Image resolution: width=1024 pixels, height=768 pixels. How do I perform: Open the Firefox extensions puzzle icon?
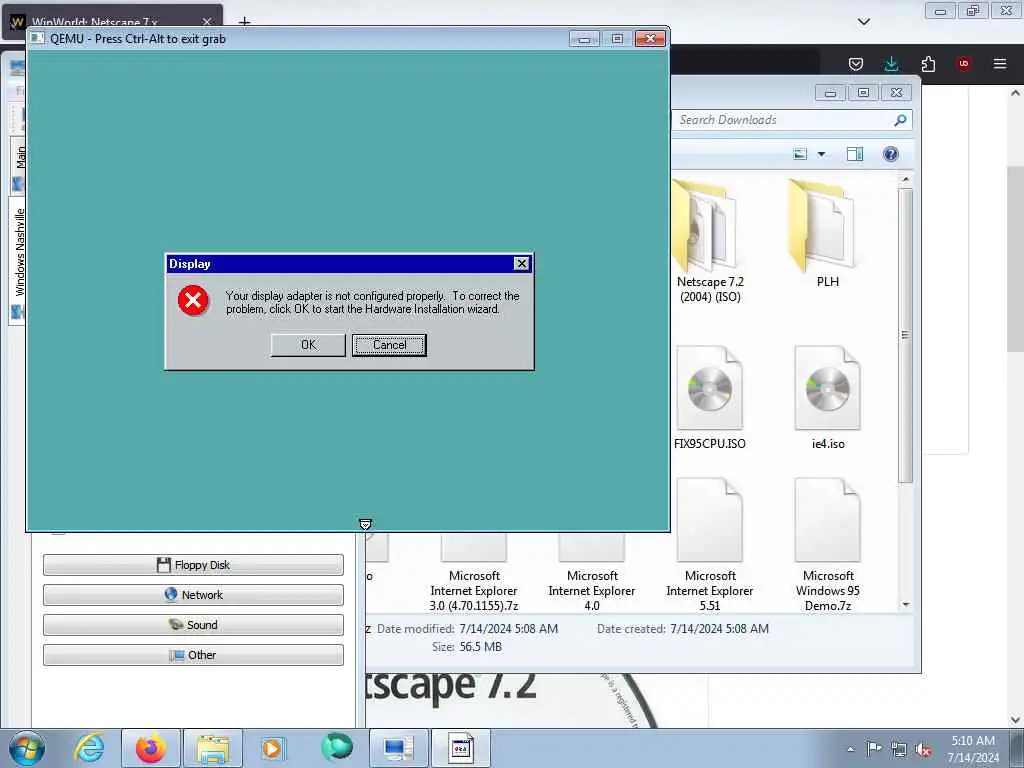pos(928,64)
